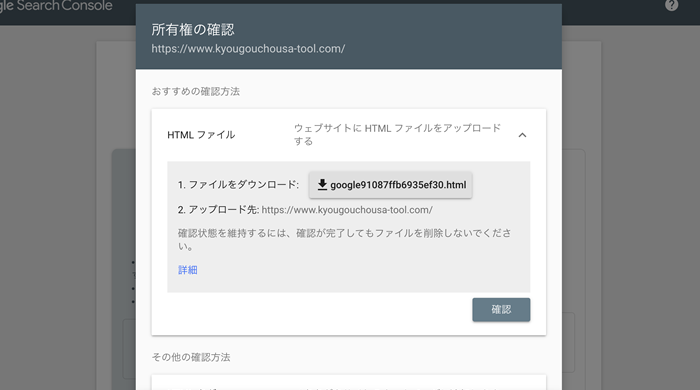The height and width of the screenshot is (390, 700).
Task: Expand the partially visible method card below
Action: coord(349,382)
